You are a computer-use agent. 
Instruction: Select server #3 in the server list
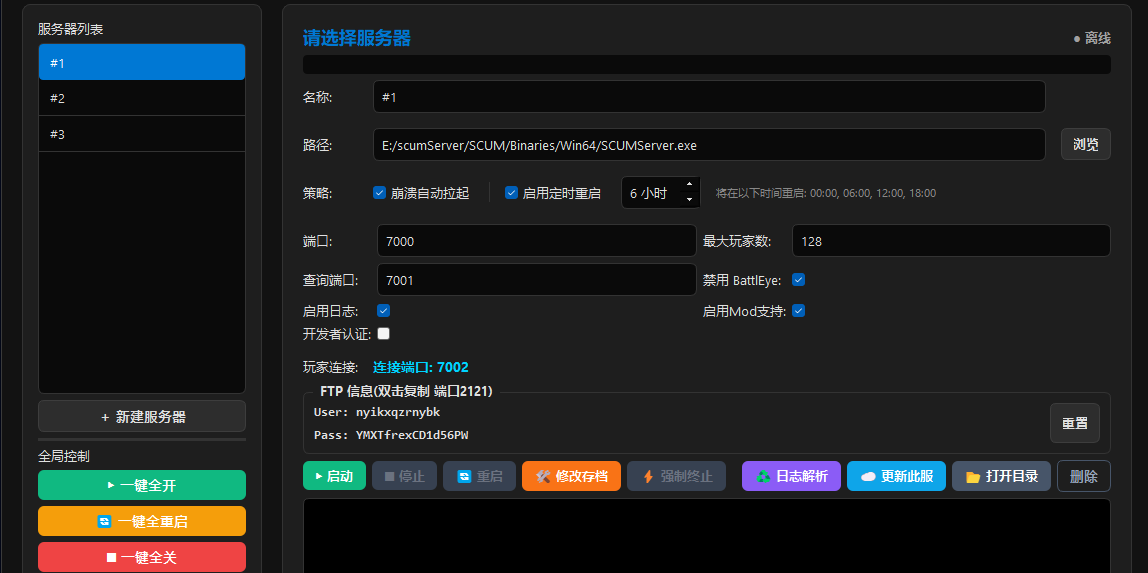[x=142, y=134]
